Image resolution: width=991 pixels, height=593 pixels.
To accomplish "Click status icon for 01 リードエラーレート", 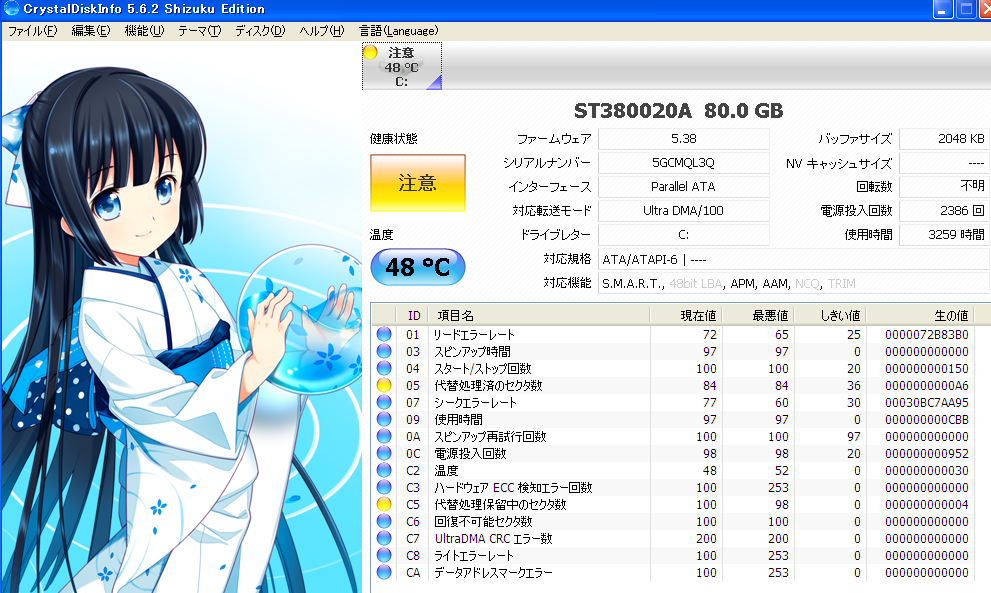I will [x=384, y=334].
